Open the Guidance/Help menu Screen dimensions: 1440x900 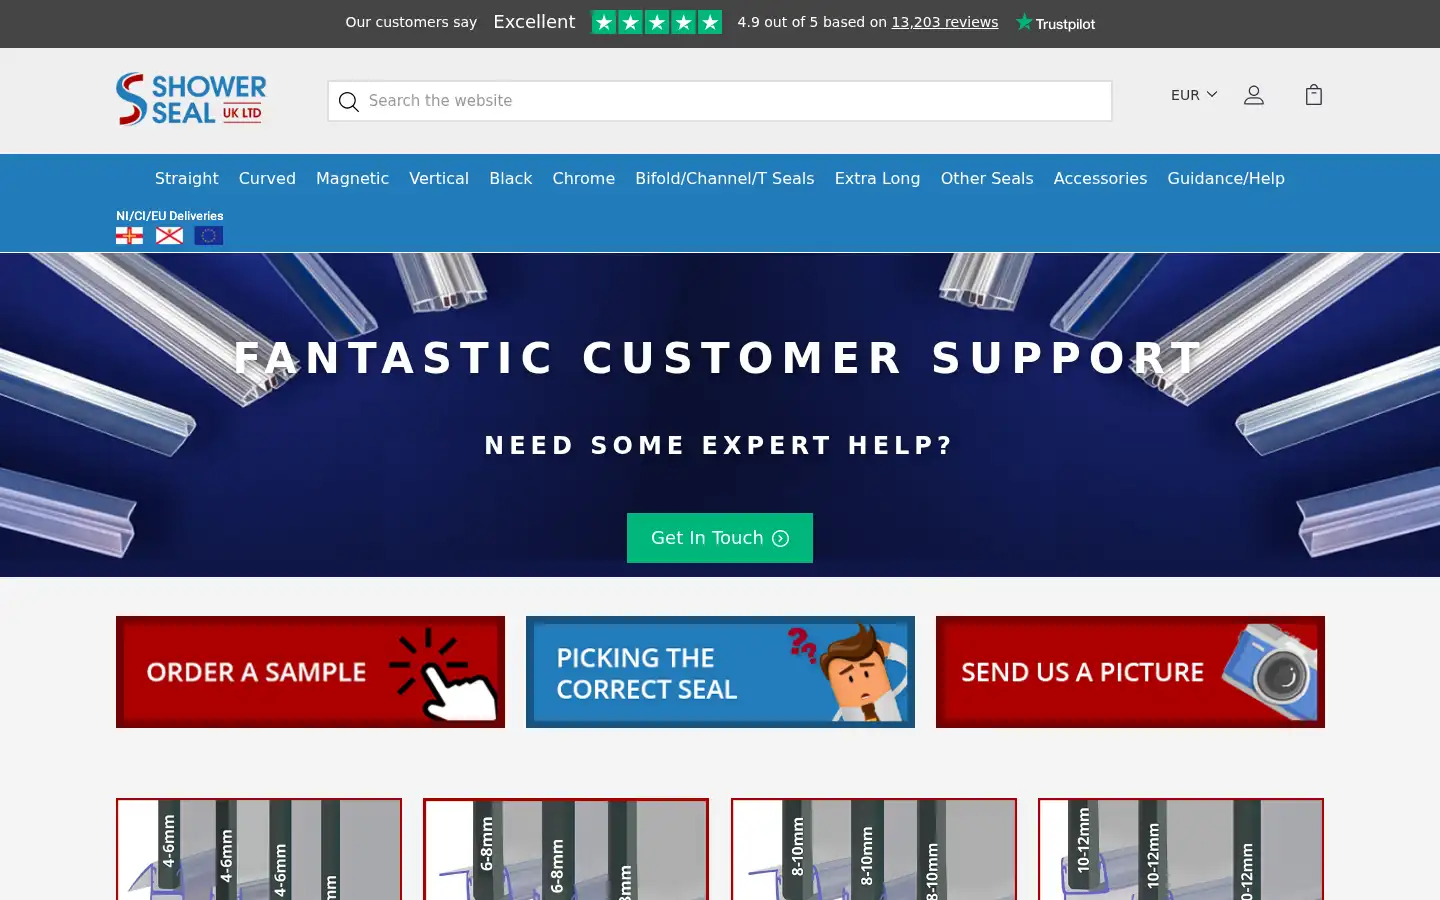(x=1226, y=178)
